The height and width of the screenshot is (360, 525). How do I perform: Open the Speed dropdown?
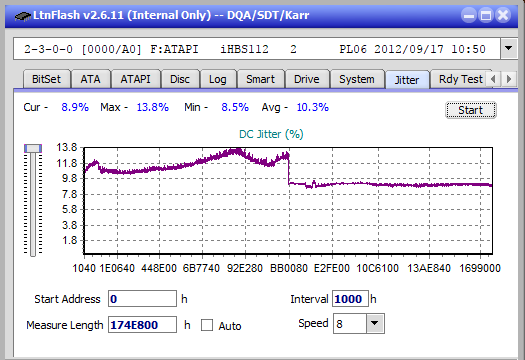click(375, 324)
